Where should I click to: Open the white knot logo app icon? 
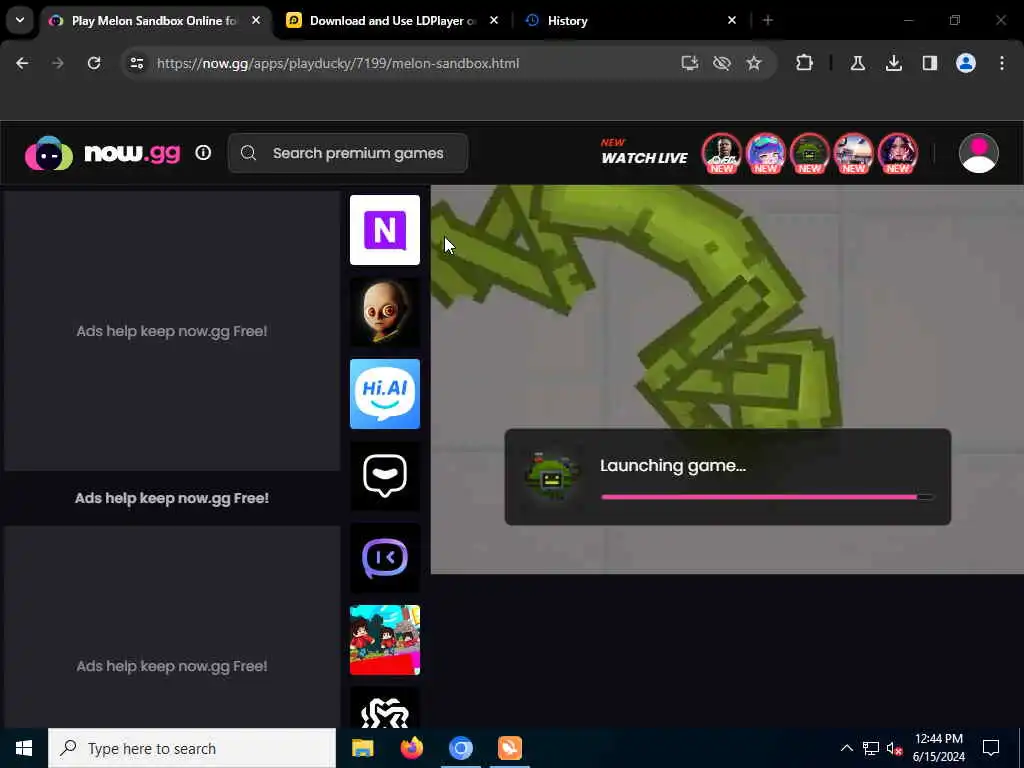pos(385,708)
